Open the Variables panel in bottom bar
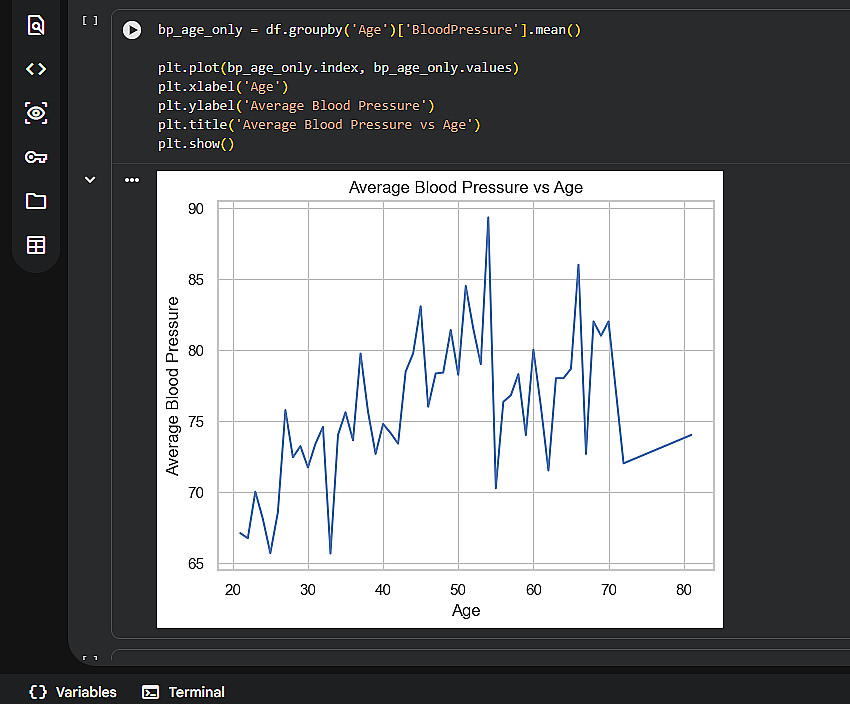The height and width of the screenshot is (704, 850). tap(73, 692)
